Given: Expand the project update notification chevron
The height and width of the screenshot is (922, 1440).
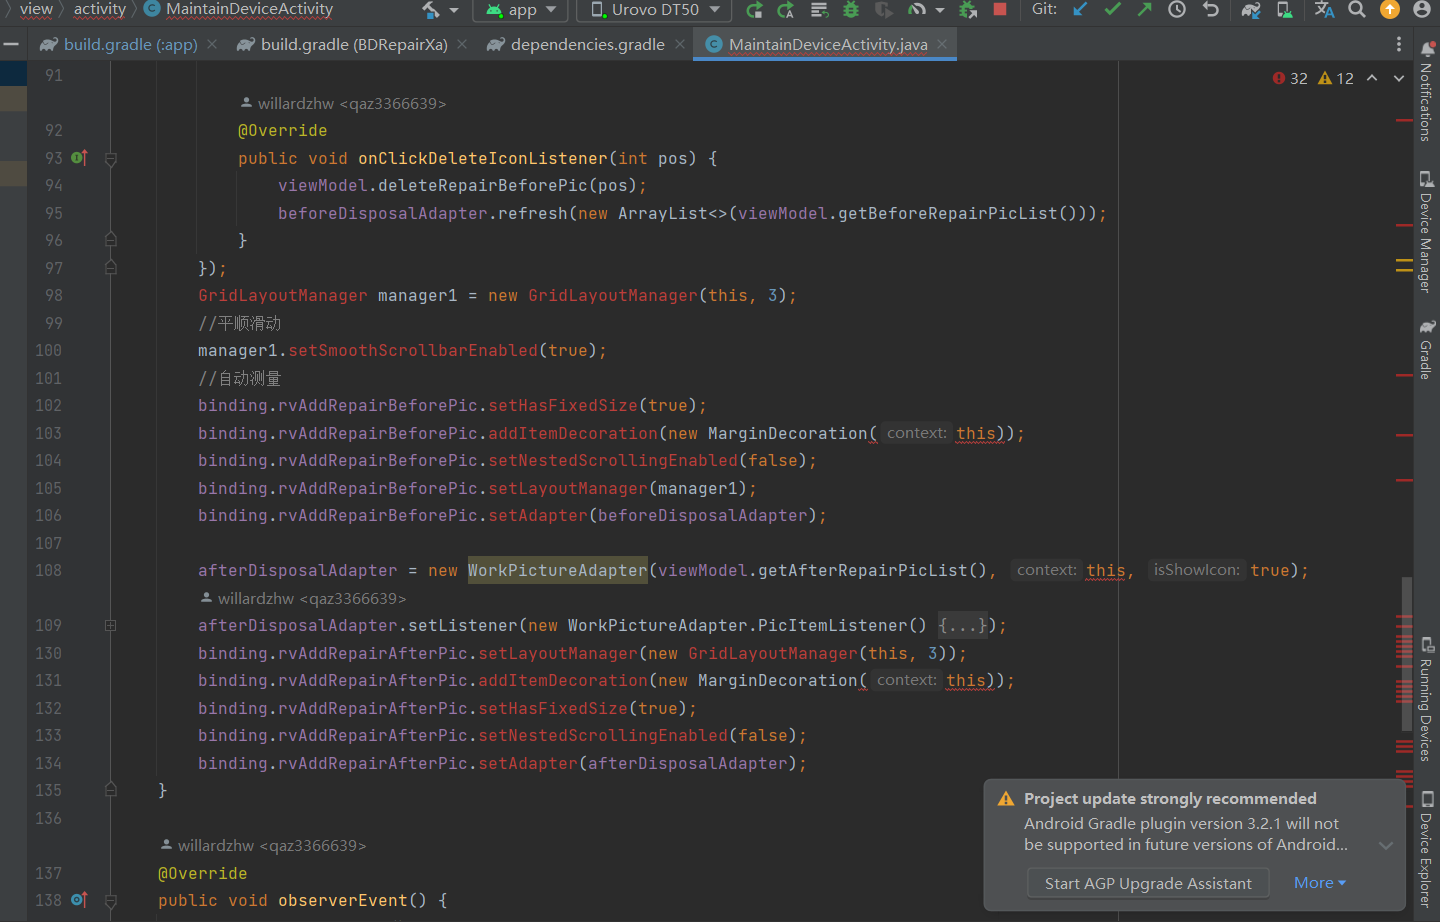Looking at the screenshot, I should [x=1386, y=845].
